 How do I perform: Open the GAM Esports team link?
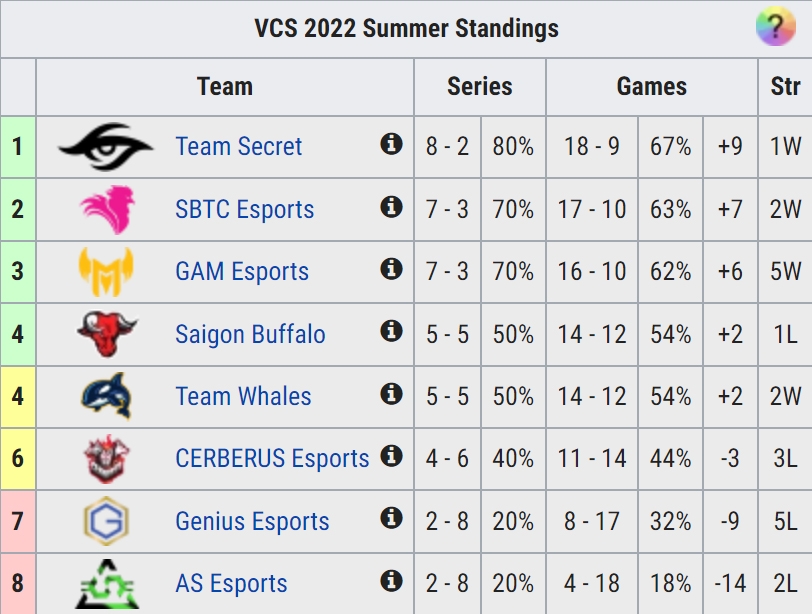coord(242,272)
